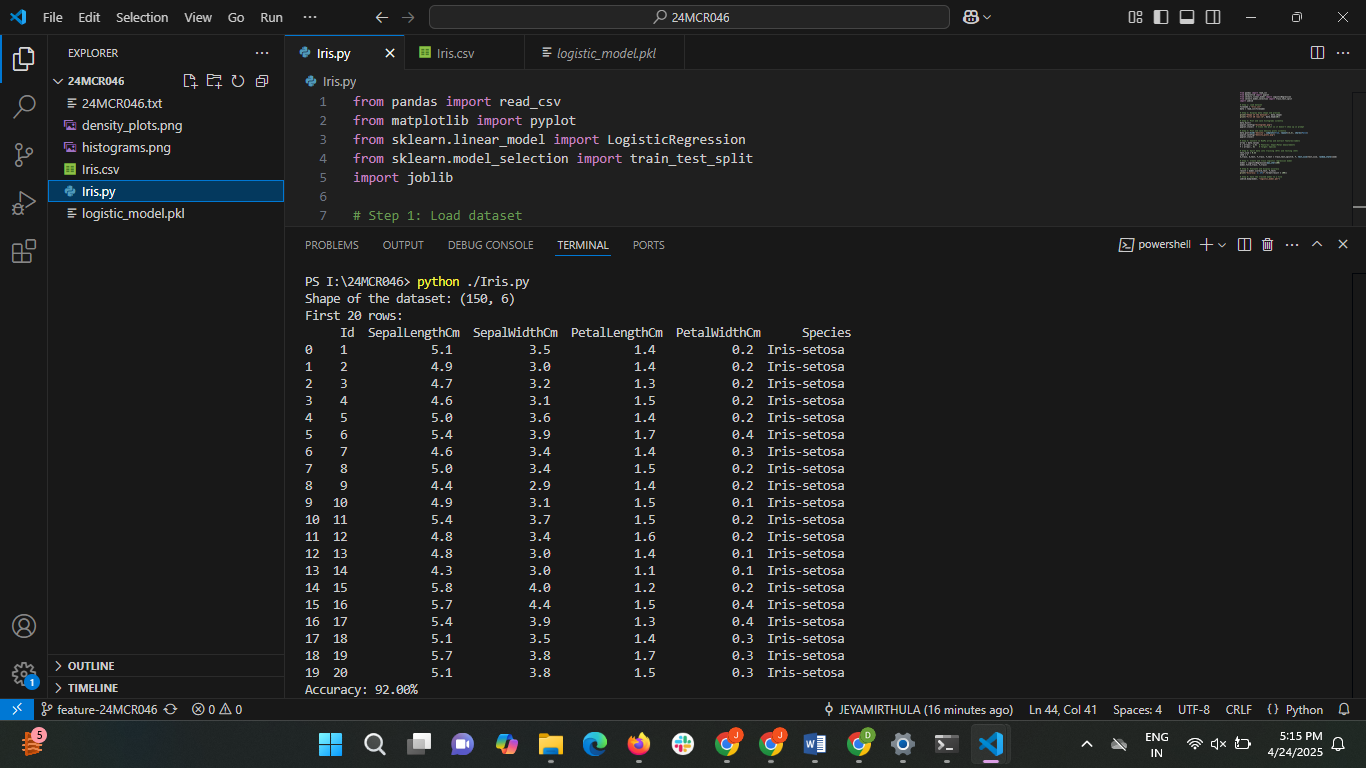Open Copilot dropdown arrow in title bar

[987, 17]
